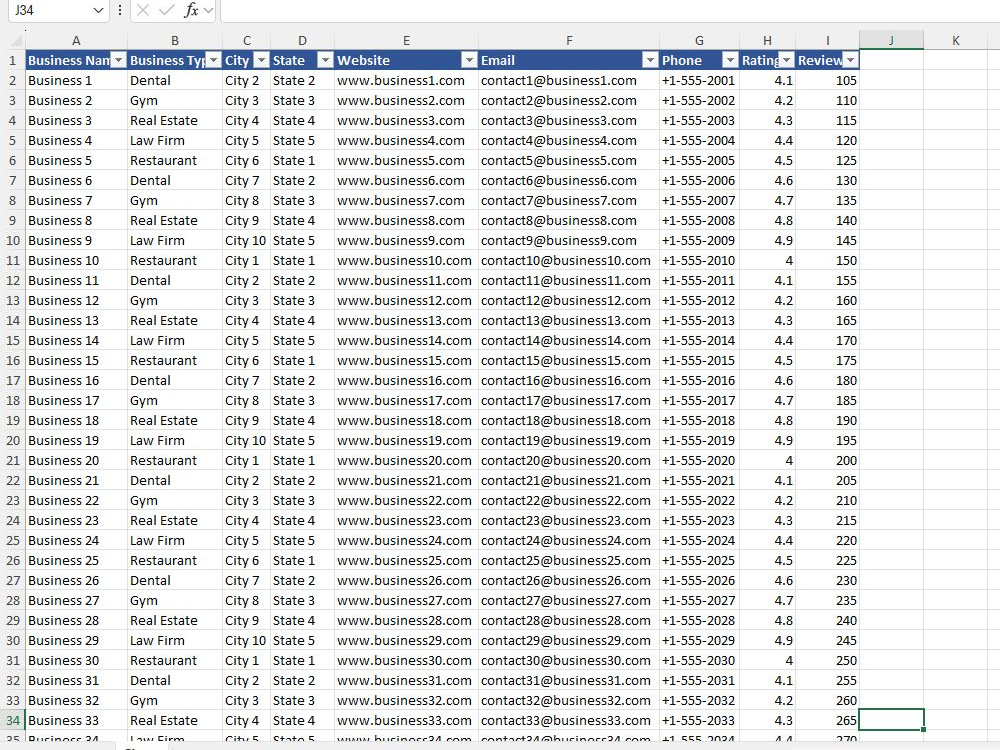This screenshot has height=750, width=1000.
Task: Select column J header
Action: click(891, 40)
